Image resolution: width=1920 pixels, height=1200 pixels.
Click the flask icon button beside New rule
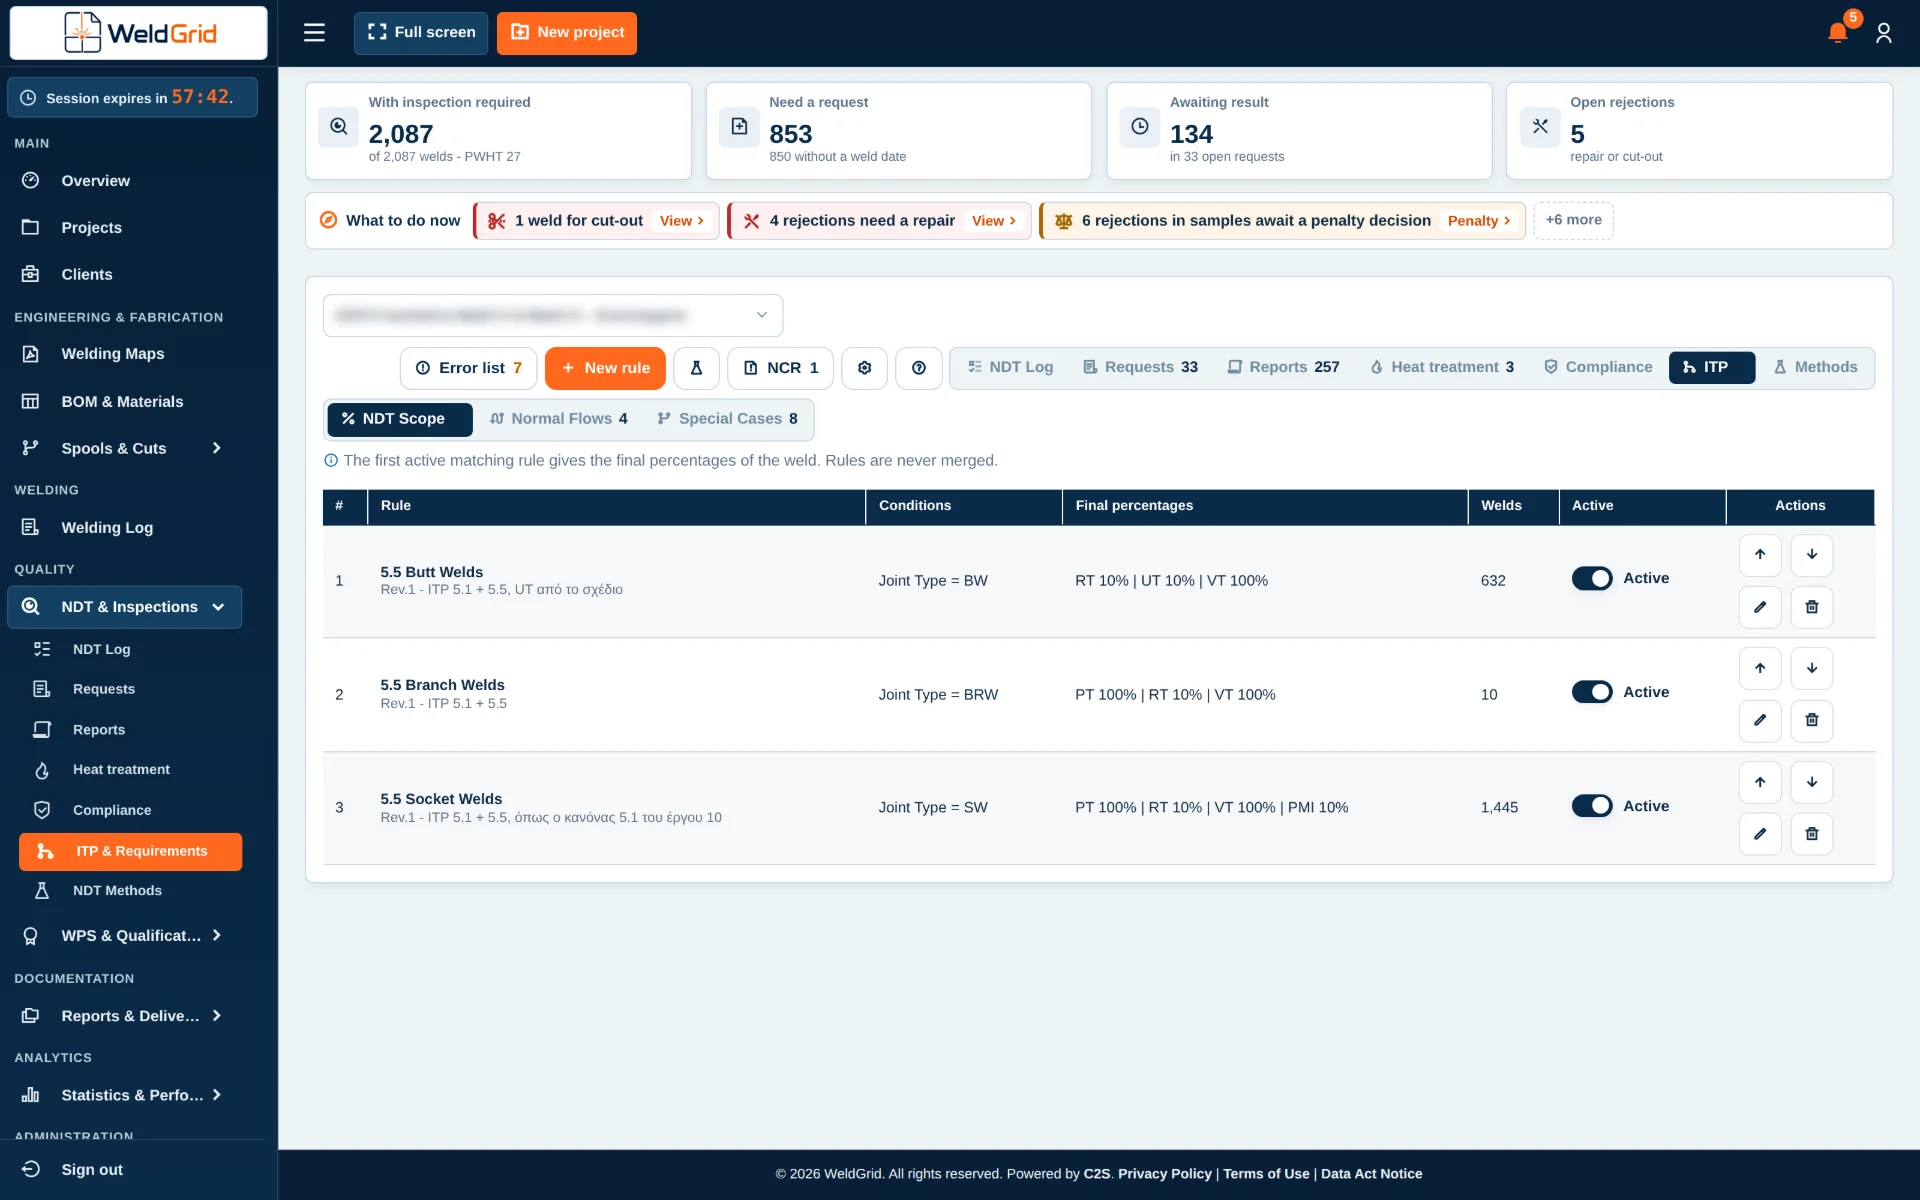pyautogui.click(x=697, y=368)
